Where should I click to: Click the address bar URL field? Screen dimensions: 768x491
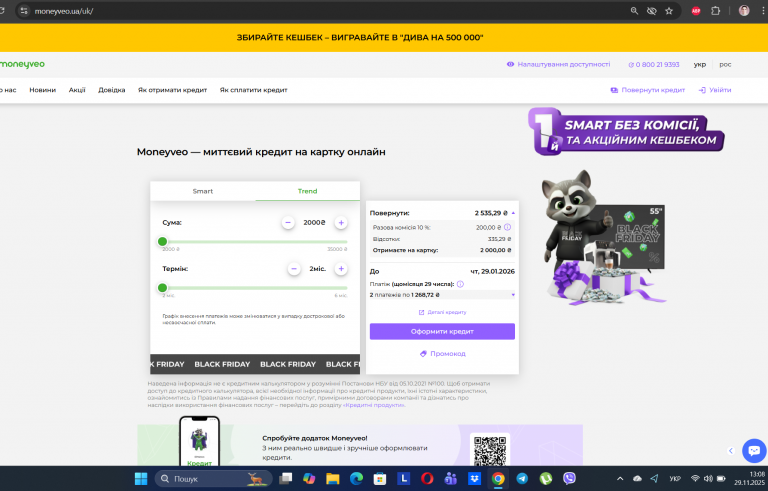pos(323,11)
